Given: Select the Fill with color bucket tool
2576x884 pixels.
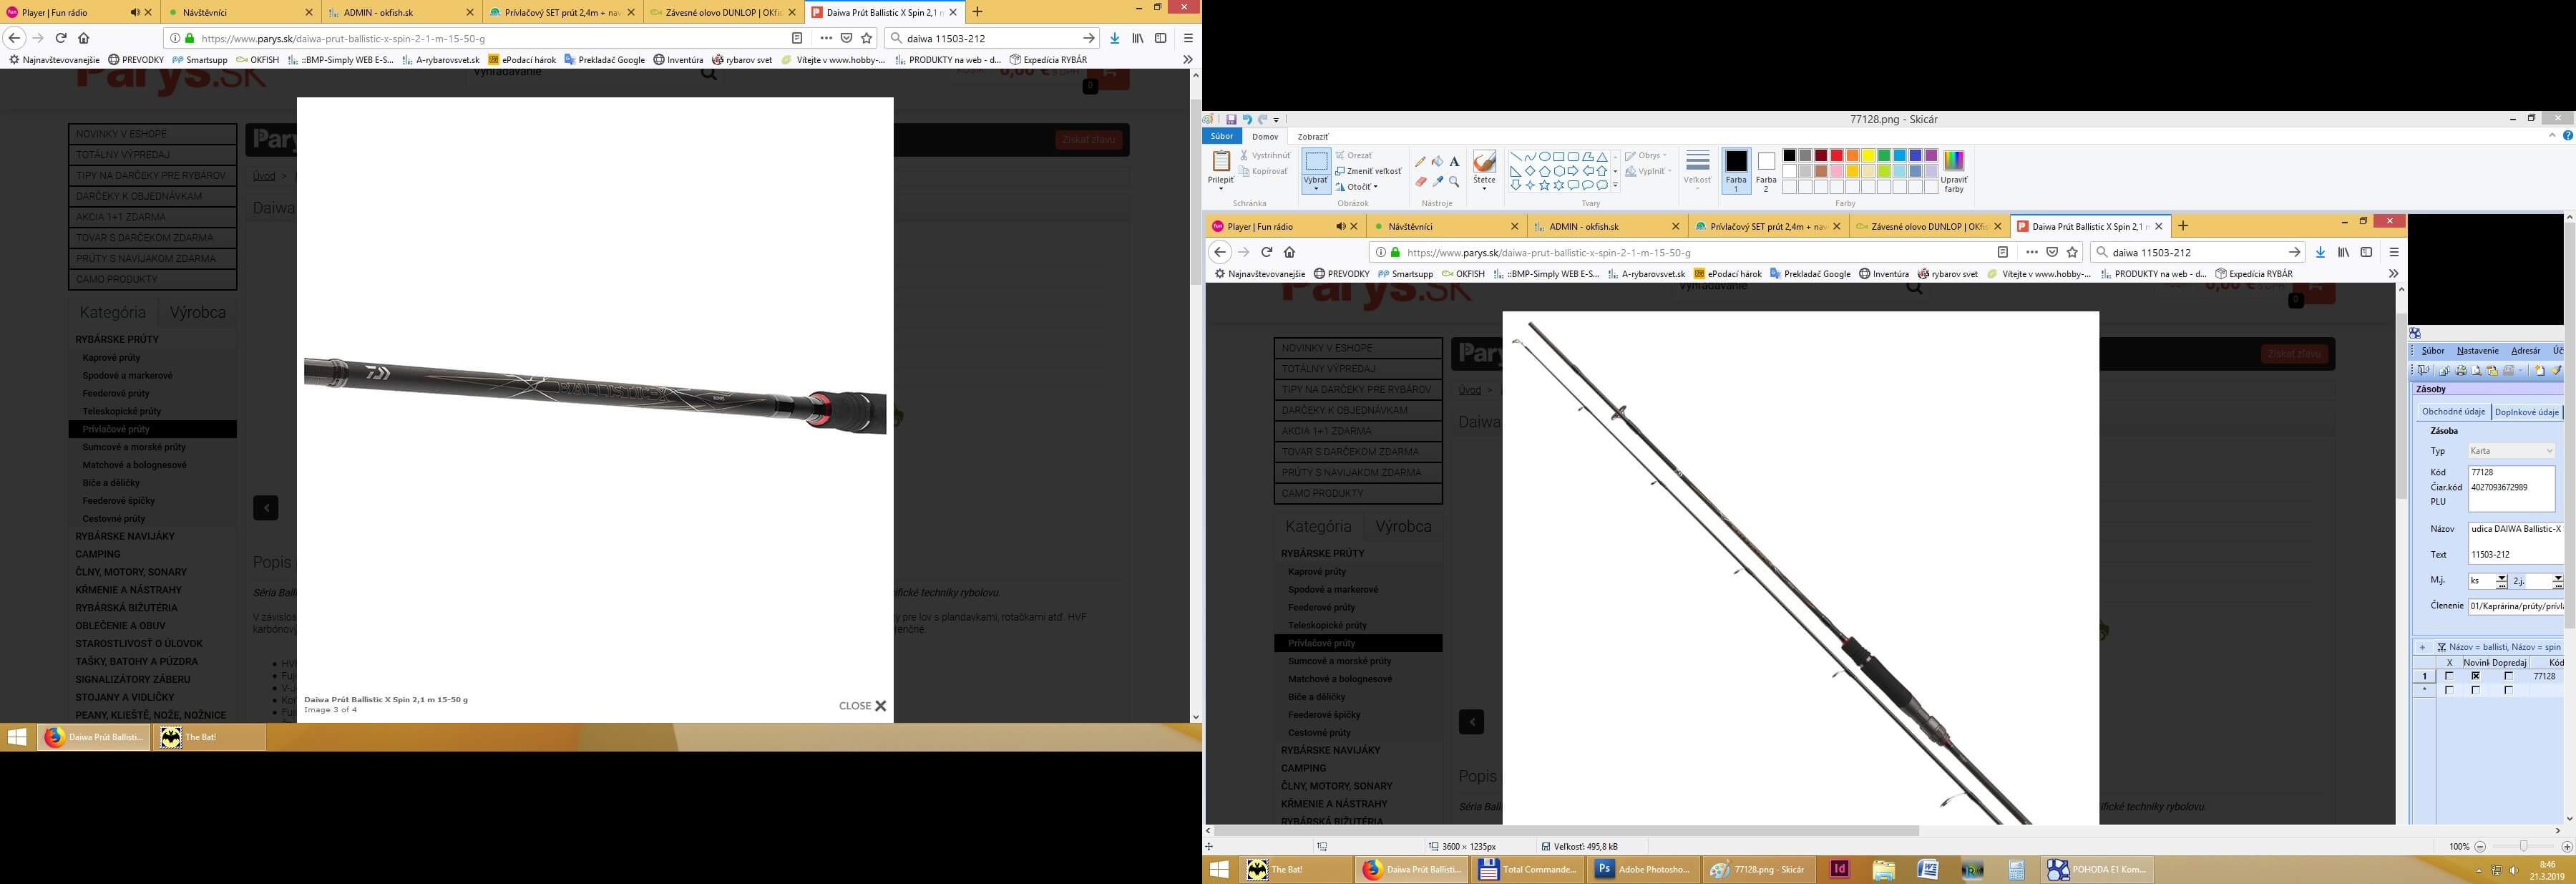Looking at the screenshot, I should coord(1438,162).
